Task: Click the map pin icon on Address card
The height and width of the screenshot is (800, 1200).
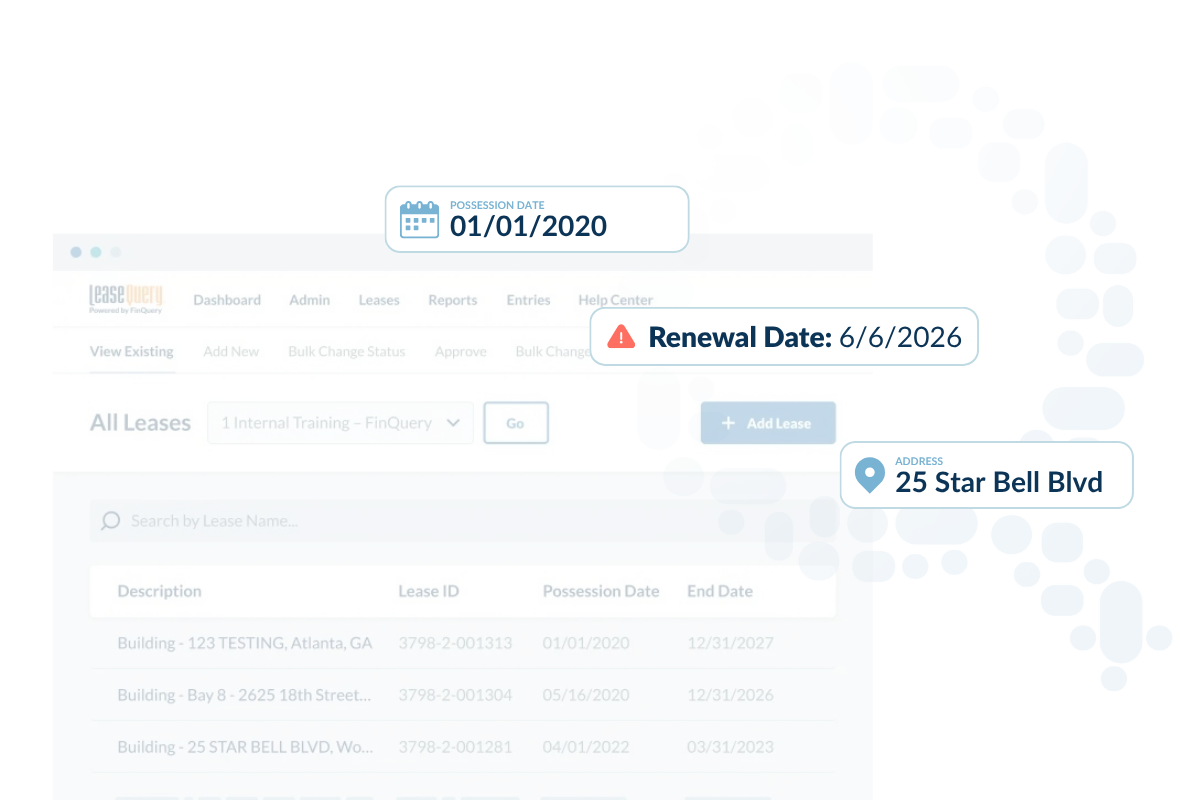Action: pyautogui.click(x=870, y=475)
